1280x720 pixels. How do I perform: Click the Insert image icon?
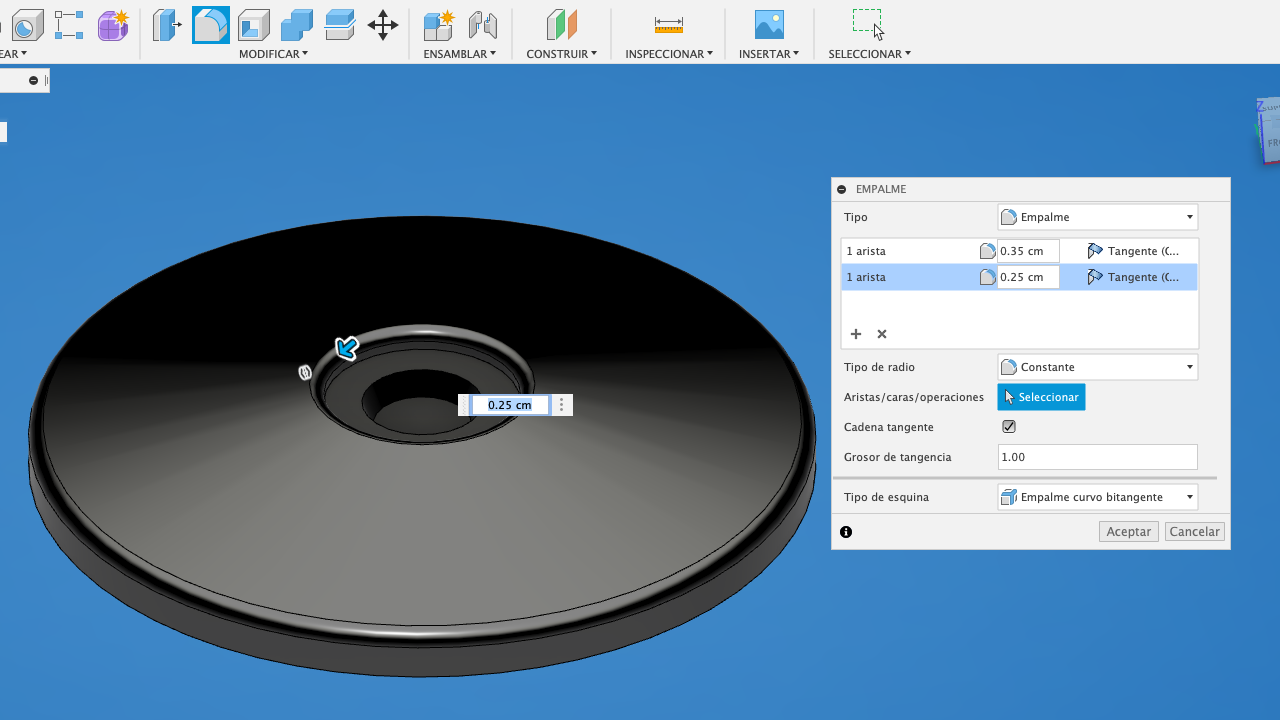pyautogui.click(x=769, y=24)
